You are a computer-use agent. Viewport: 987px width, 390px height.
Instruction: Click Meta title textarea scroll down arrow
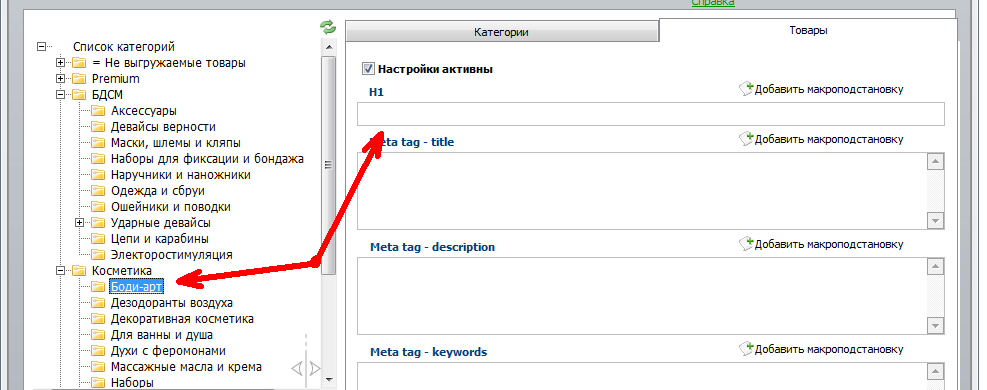(935, 221)
